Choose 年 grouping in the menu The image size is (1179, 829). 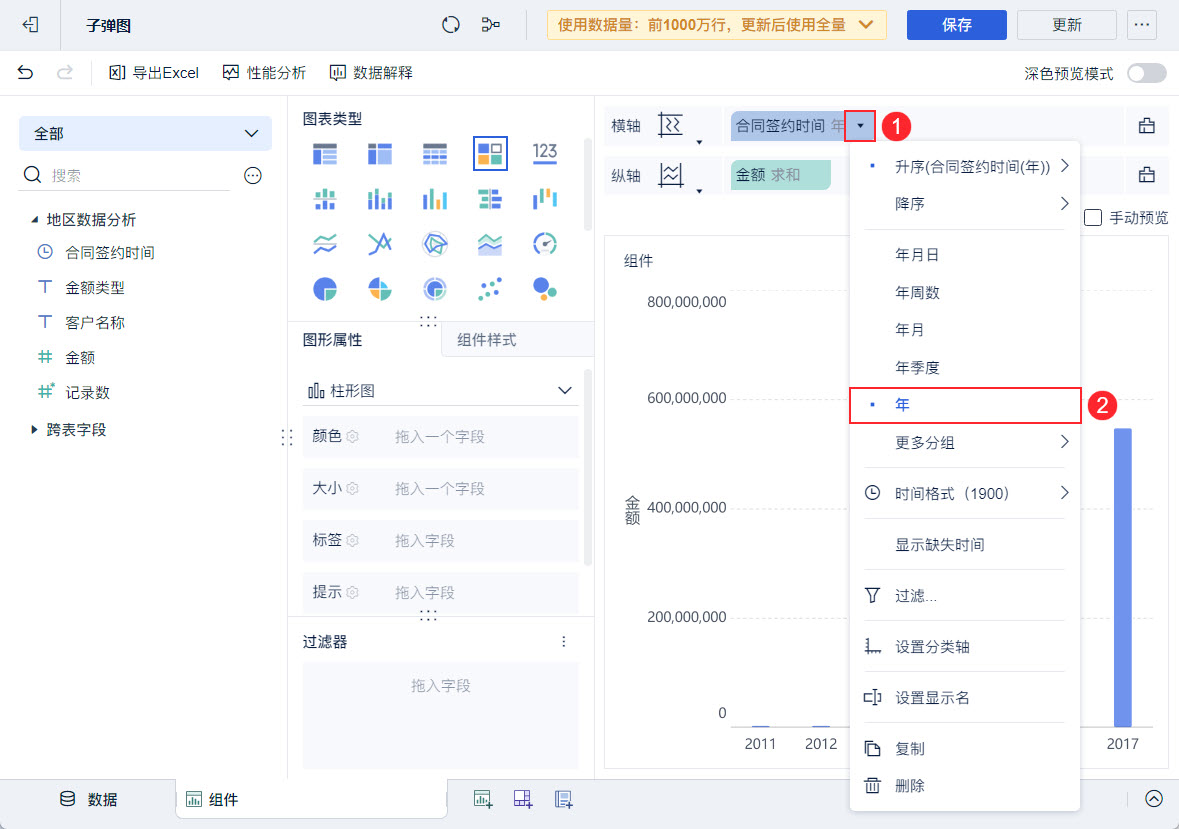click(965, 405)
